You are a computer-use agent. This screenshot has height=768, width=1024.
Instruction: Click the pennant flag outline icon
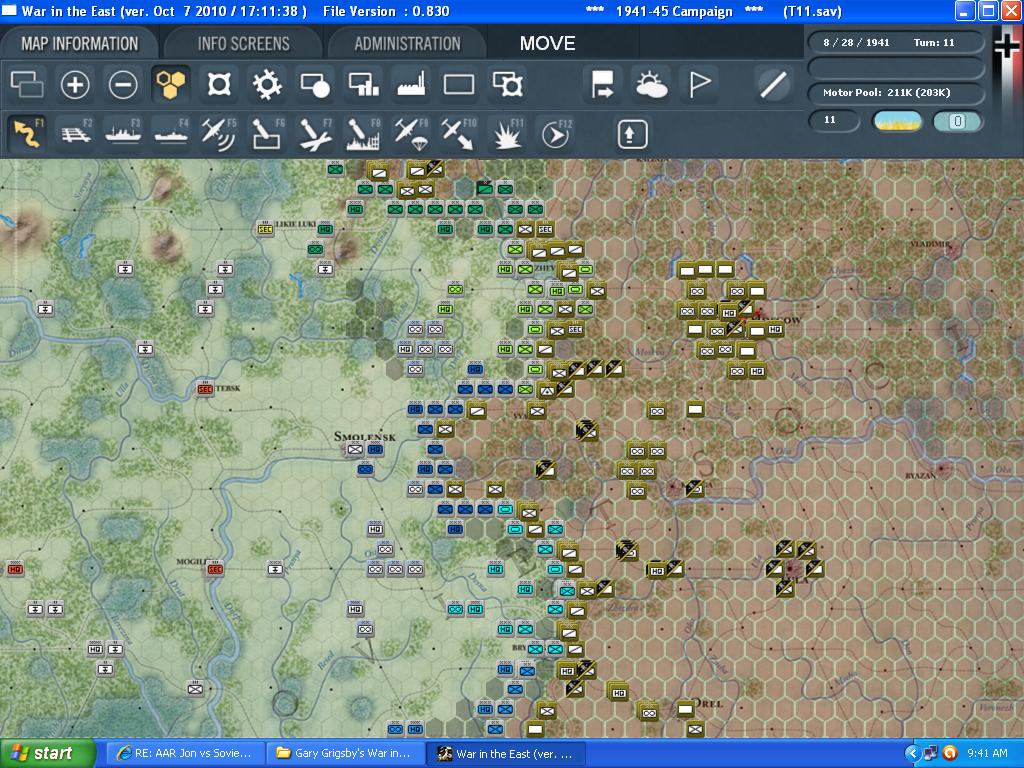tap(699, 85)
